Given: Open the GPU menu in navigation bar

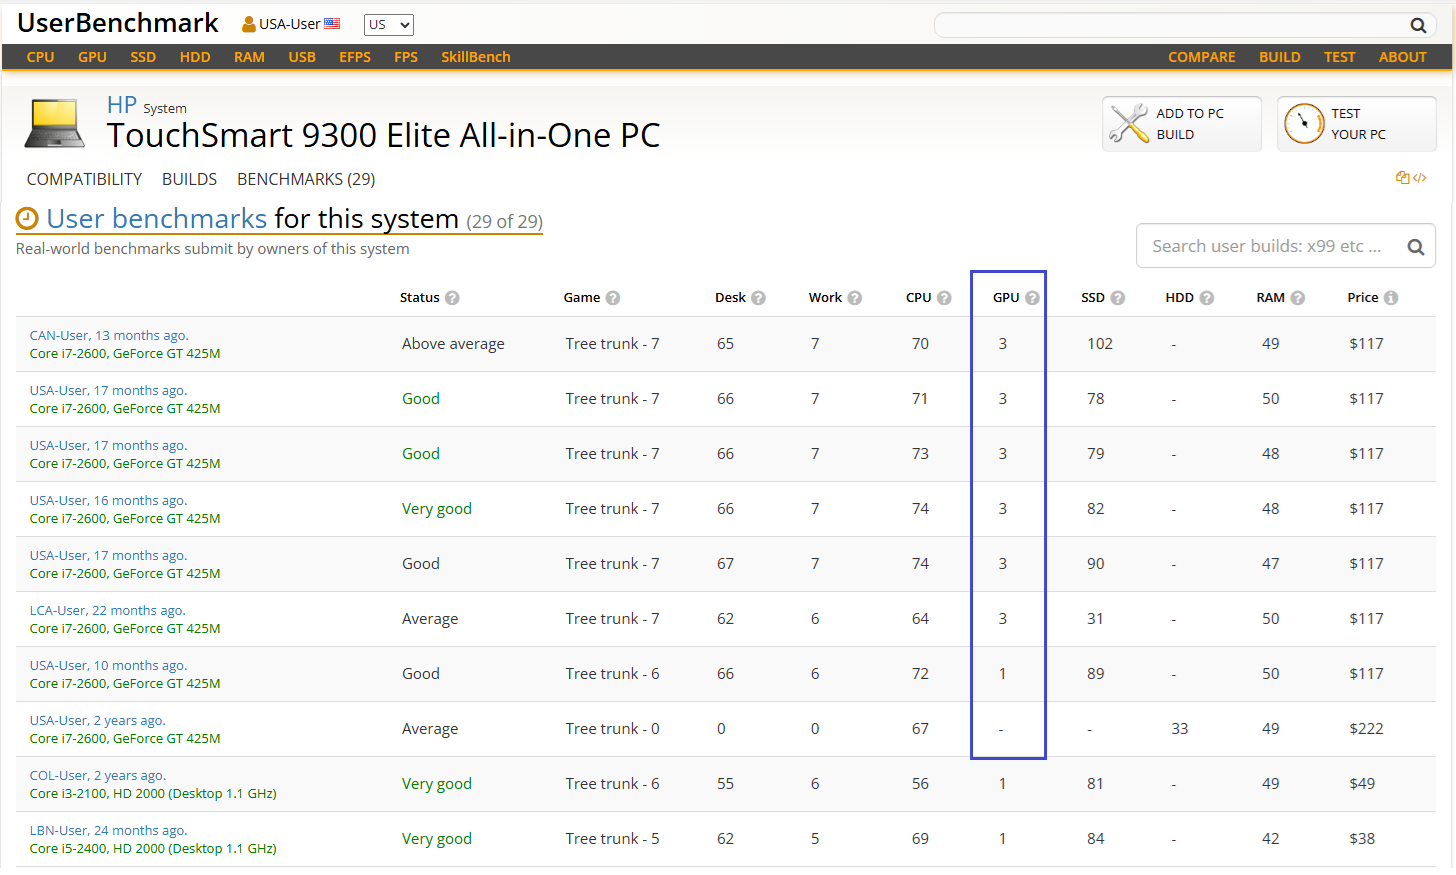Looking at the screenshot, I should pos(92,57).
